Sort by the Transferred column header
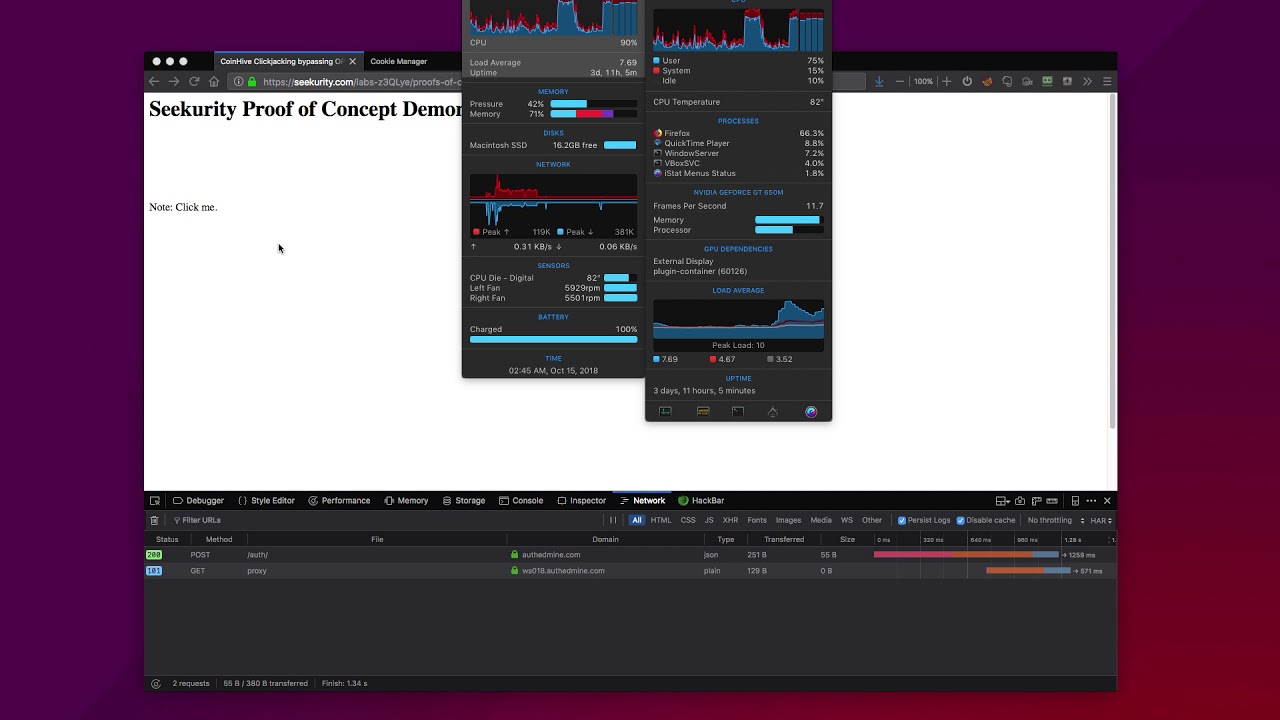1280x720 pixels. pos(784,539)
